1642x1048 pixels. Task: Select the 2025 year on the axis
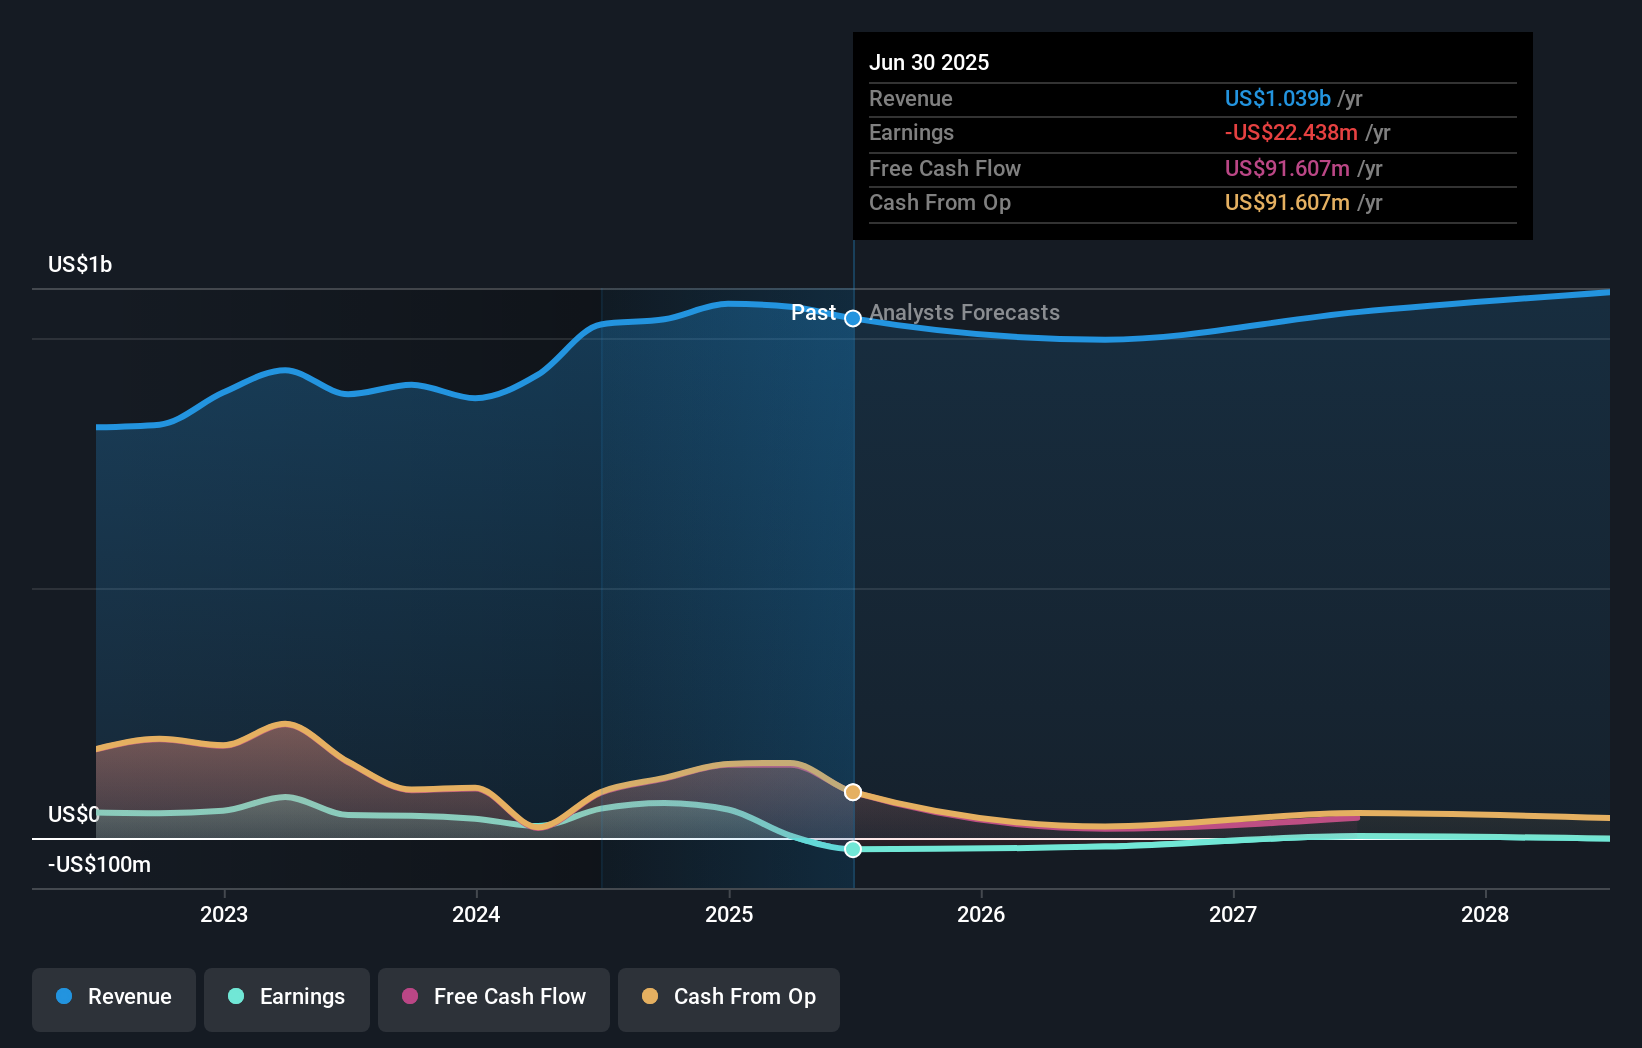click(x=729, y=914)
